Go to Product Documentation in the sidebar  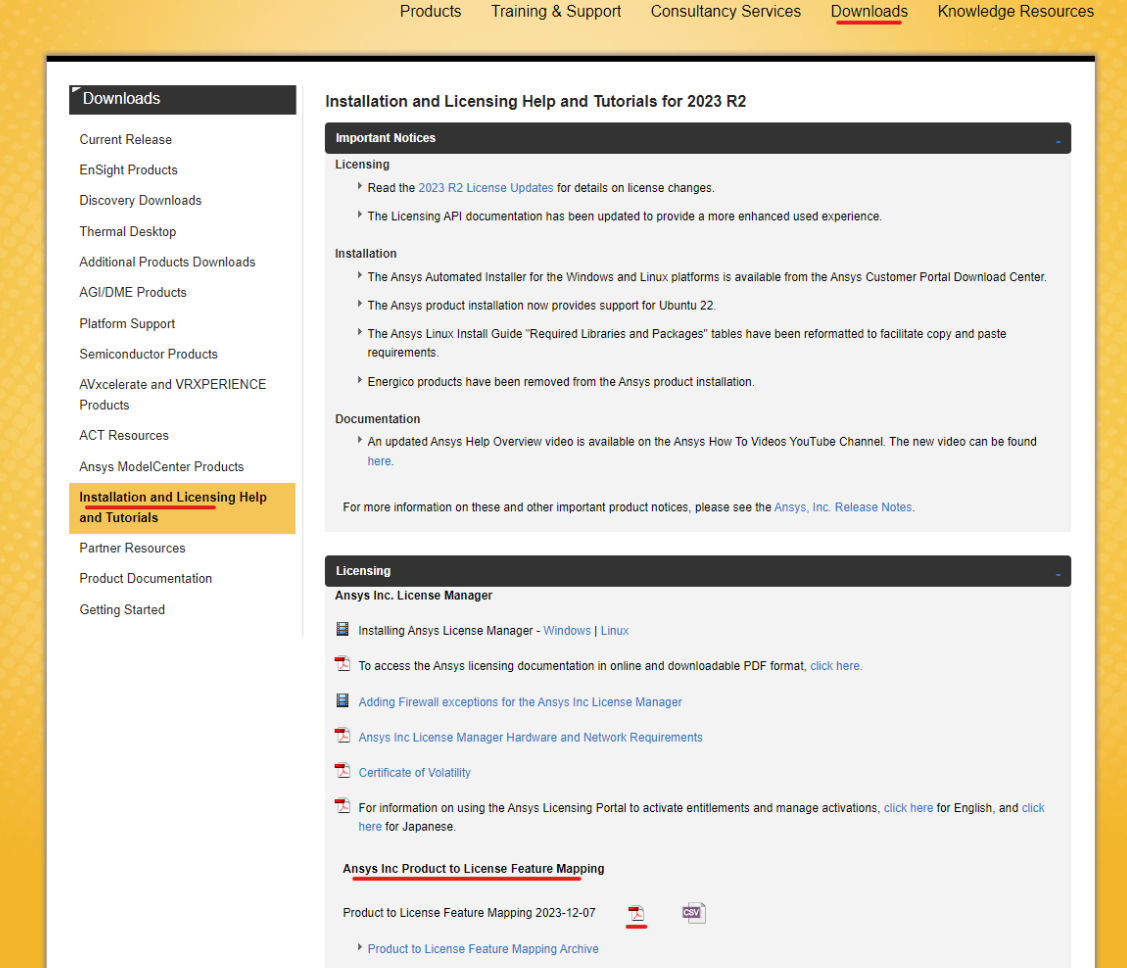point(146,579)
